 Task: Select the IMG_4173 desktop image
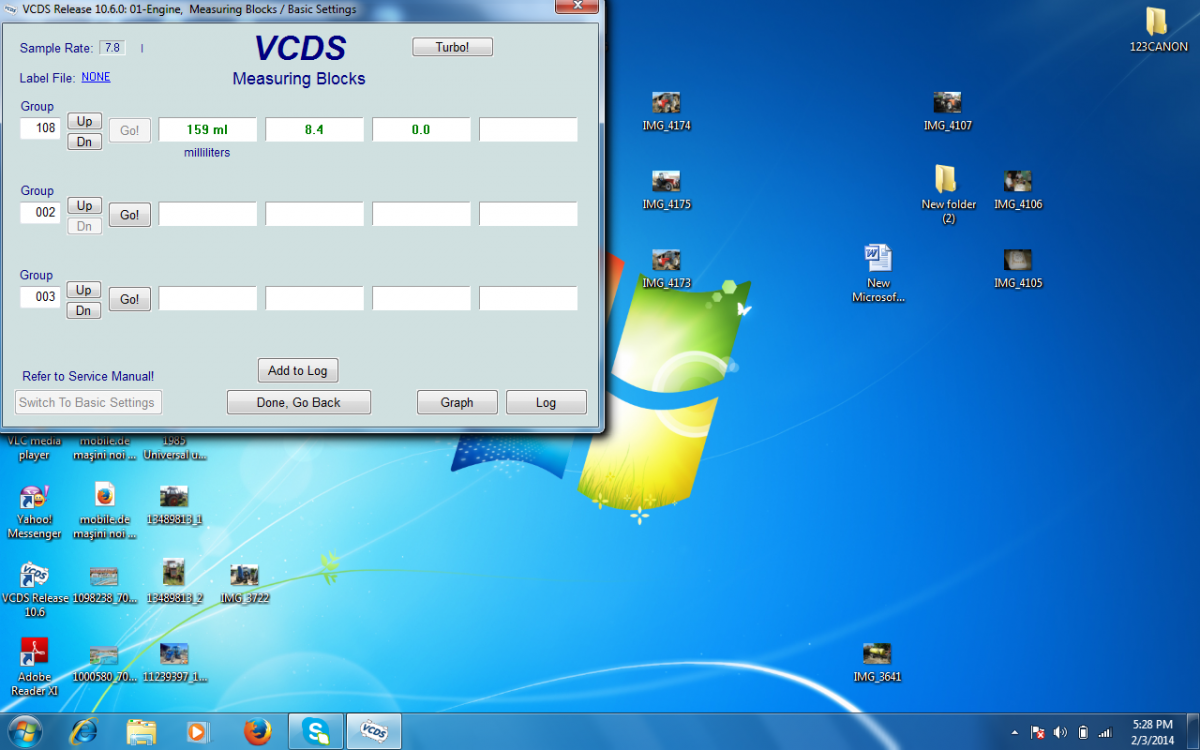tap(666, 269)
